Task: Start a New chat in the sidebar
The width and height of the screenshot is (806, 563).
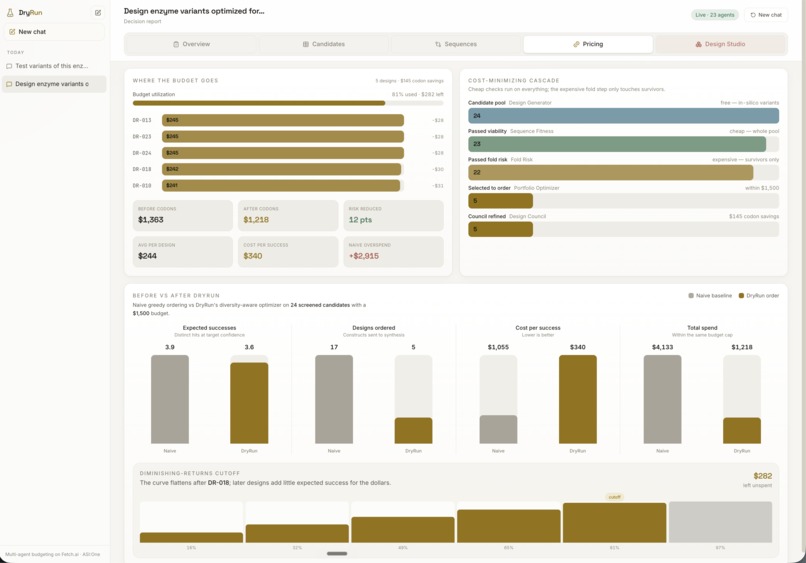Action: point(54,32)
